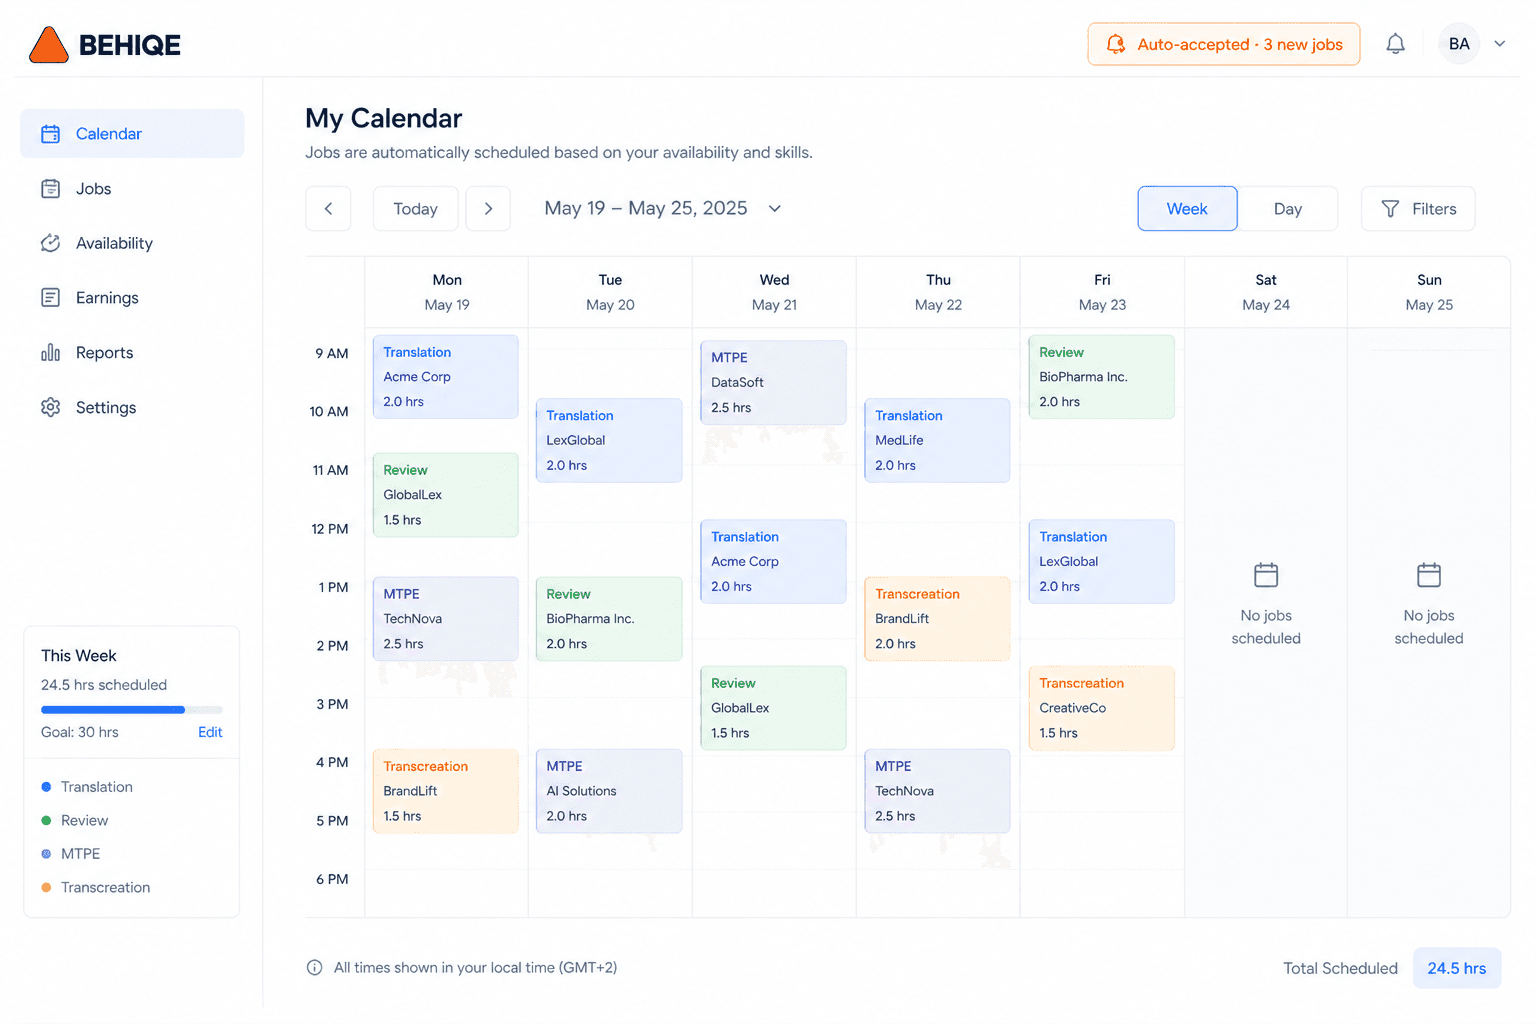Click the Jobs sidebar icon

click(x=50, y=189)
